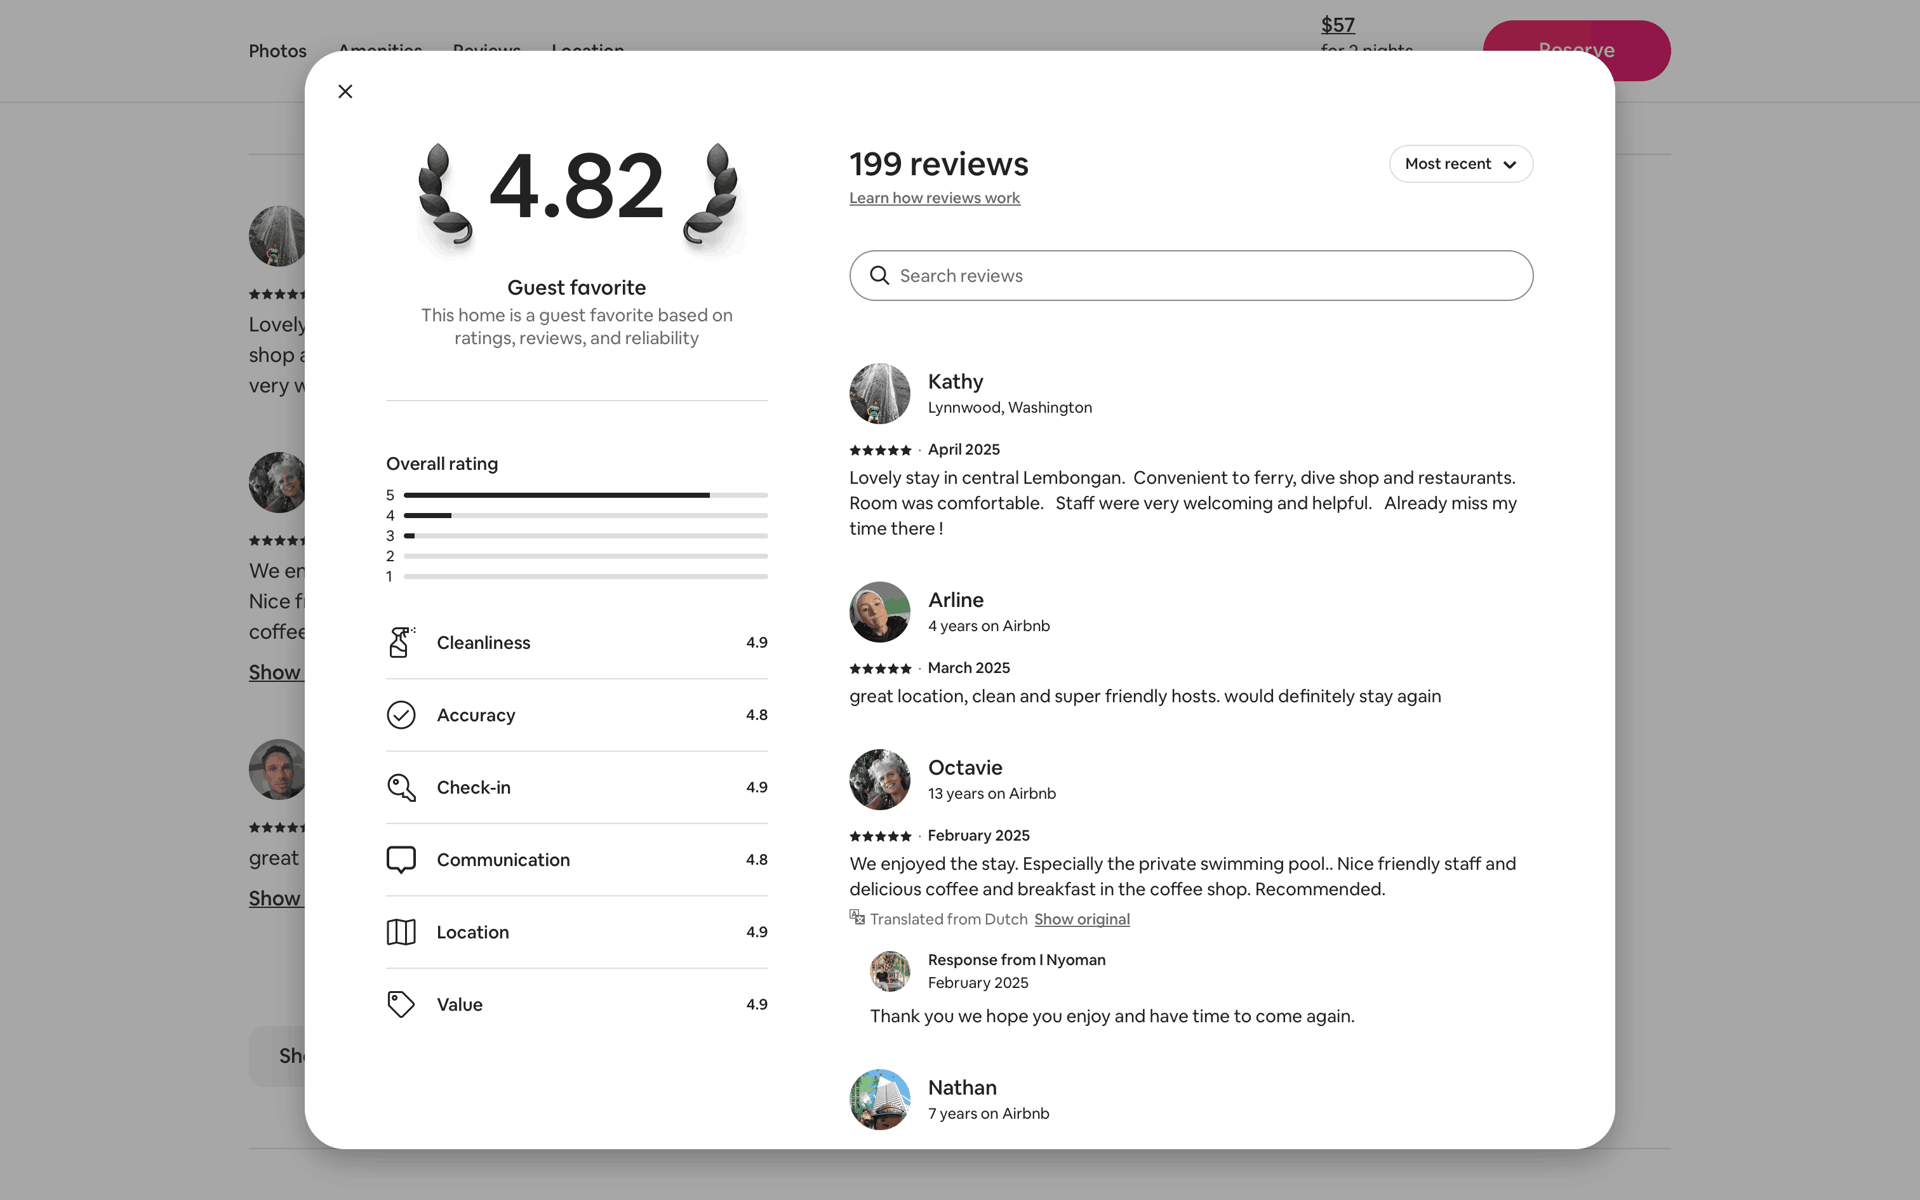Click the first background reviewer avatar at left edge
Screen dimensions: 1920x1200
[277, 236]
